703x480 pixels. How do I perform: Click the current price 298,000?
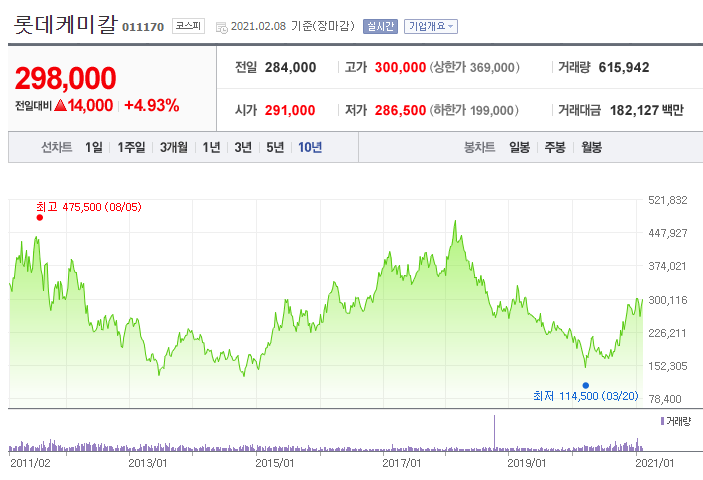pos(65,78)
